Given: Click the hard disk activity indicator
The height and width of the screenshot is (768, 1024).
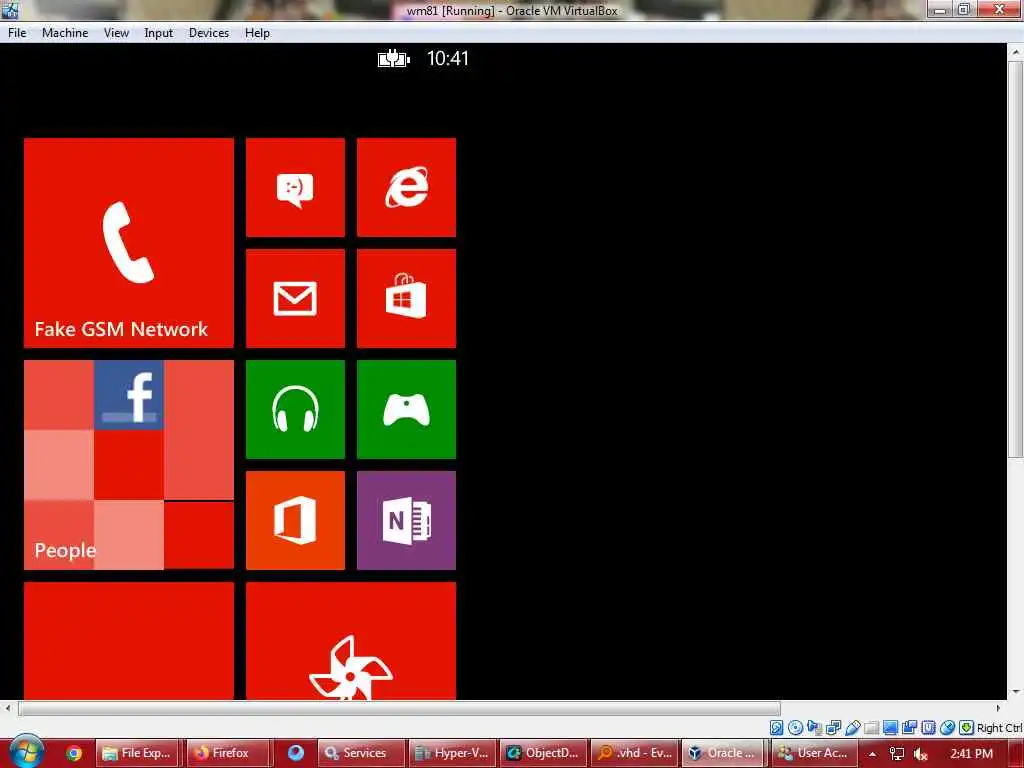Looking at the screenshot, I should click(x=776, y=728).
